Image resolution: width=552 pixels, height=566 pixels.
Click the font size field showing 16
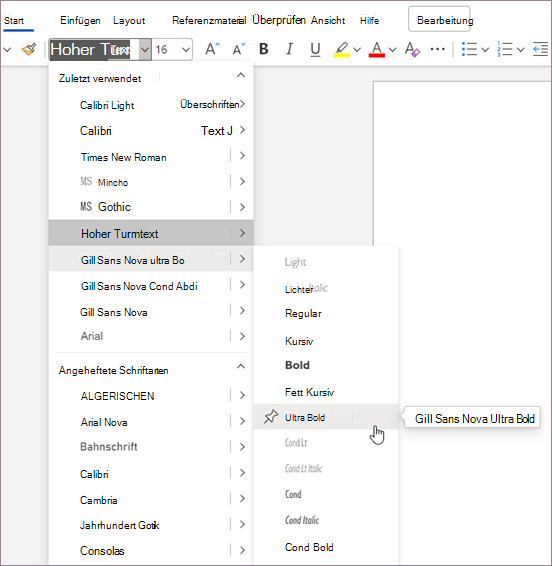tap(167, 49)
